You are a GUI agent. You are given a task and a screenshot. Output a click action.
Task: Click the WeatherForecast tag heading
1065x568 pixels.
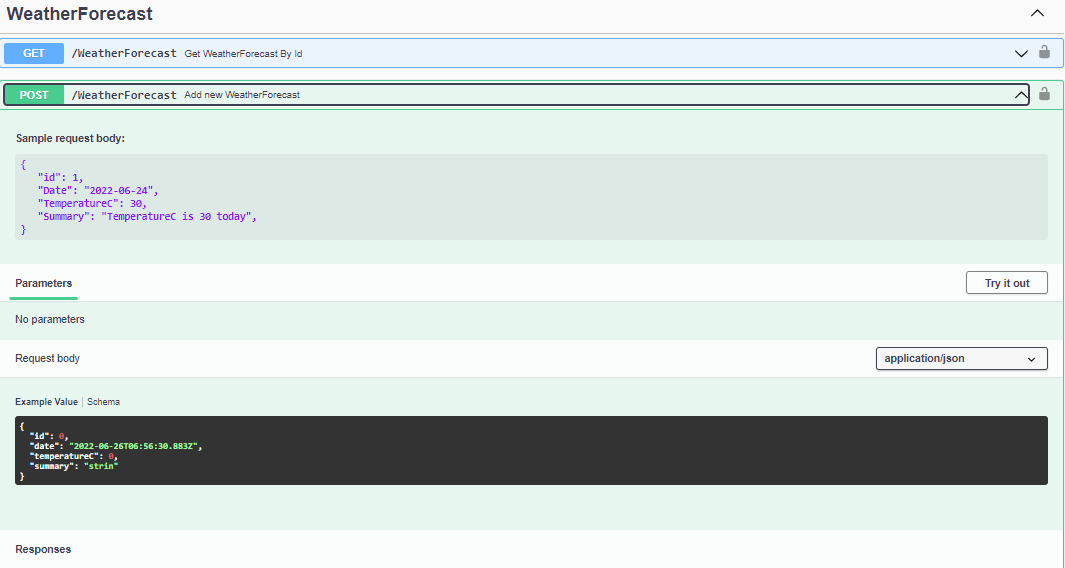click(x=80, y=14)
